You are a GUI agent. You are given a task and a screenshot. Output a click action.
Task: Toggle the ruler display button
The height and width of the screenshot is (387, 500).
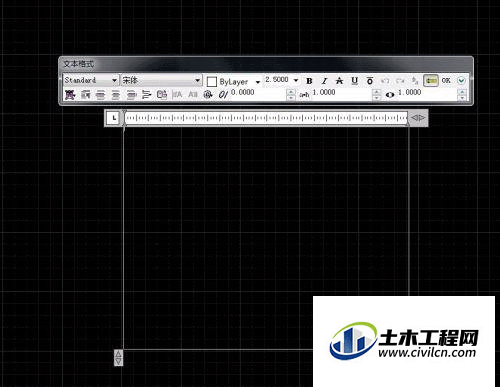[431, 80]
